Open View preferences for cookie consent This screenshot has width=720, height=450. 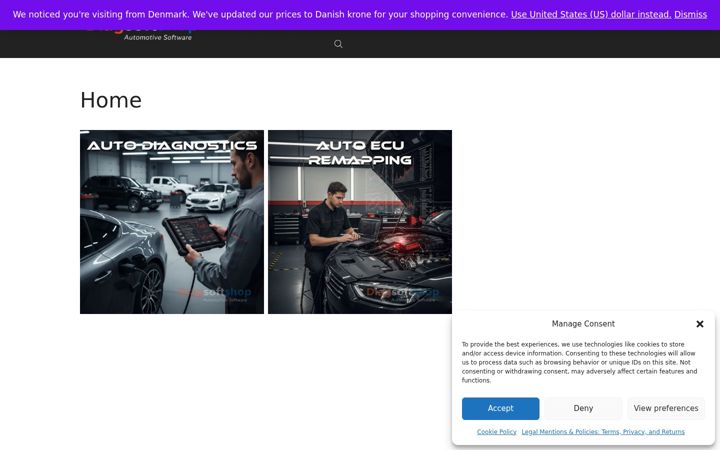(x=666, y=408)
